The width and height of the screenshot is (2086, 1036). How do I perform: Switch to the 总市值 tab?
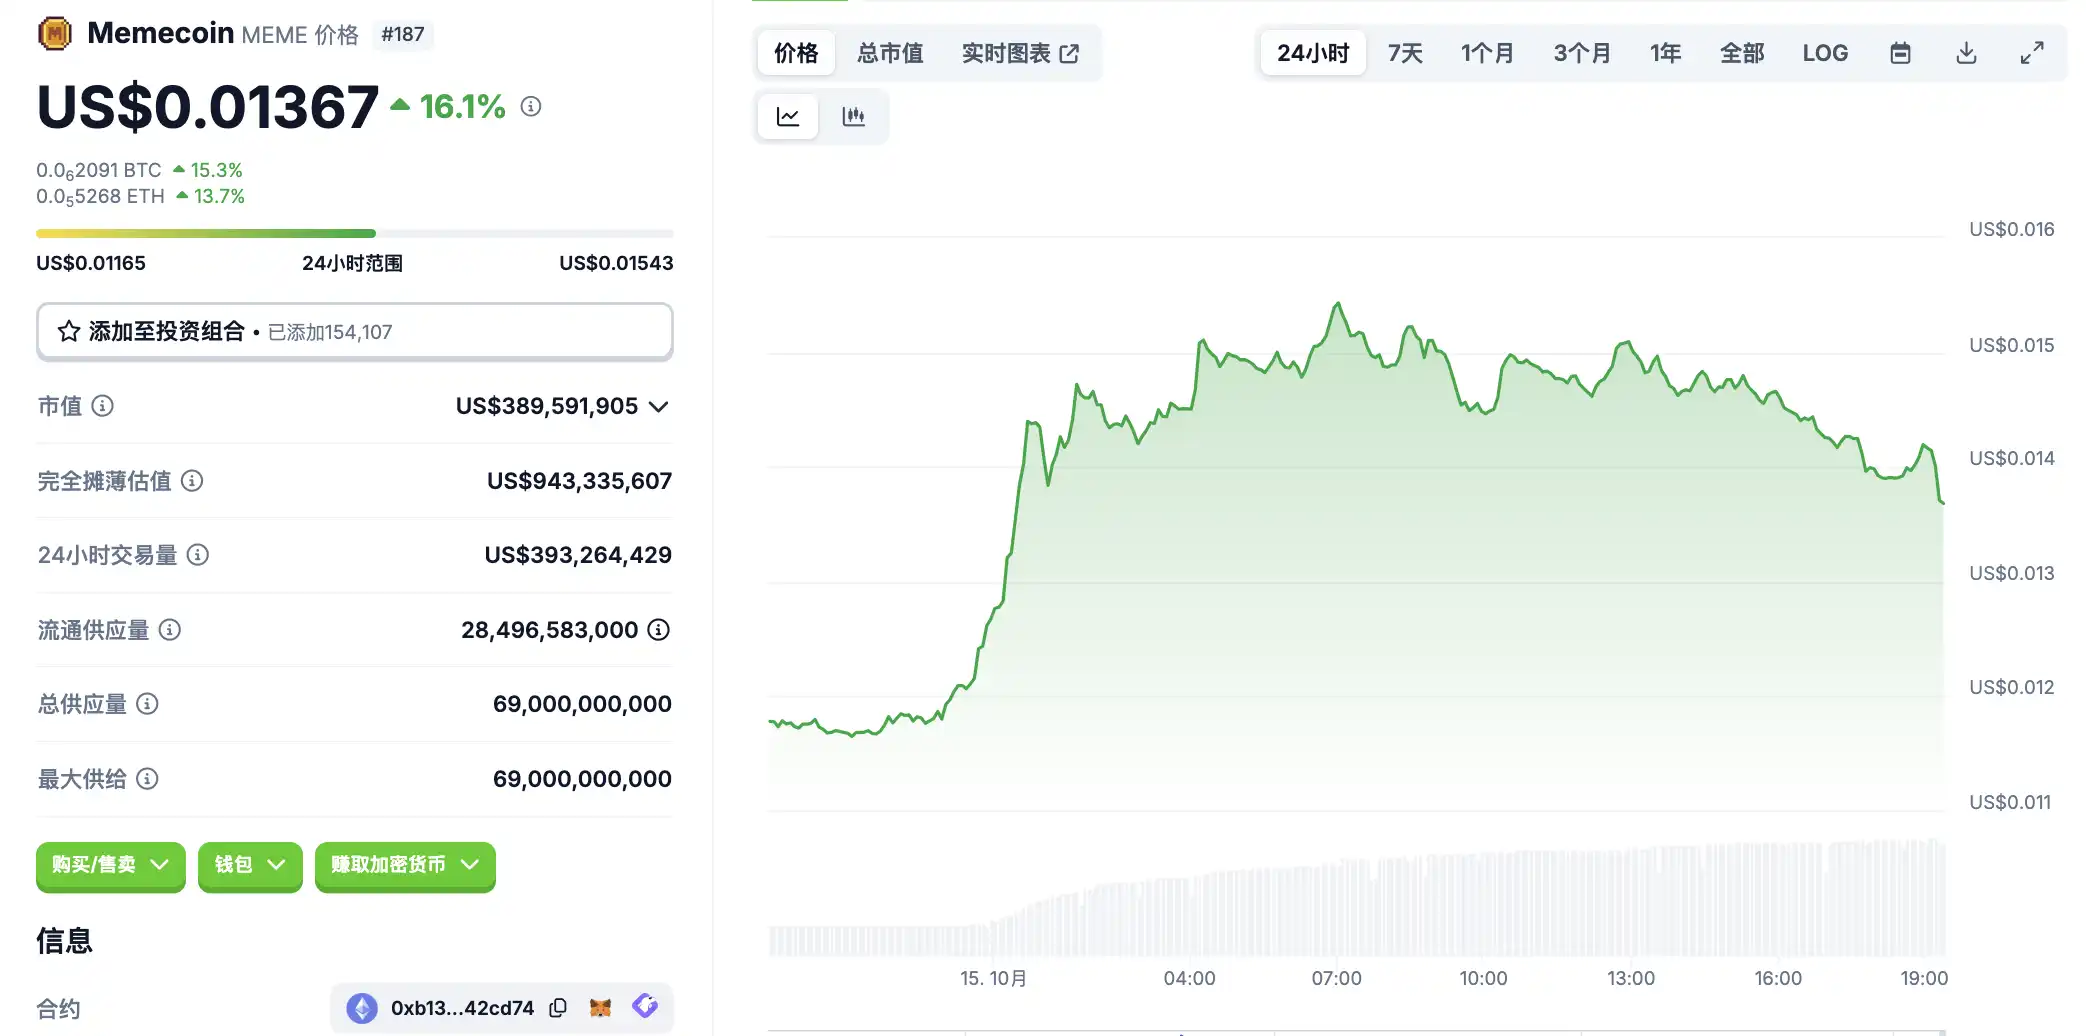point(890,53)
